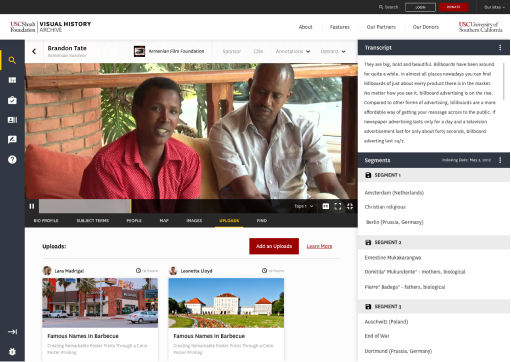Screen dimensions: 511x362
Task: Follow the Learn More link
Action: 319,246
